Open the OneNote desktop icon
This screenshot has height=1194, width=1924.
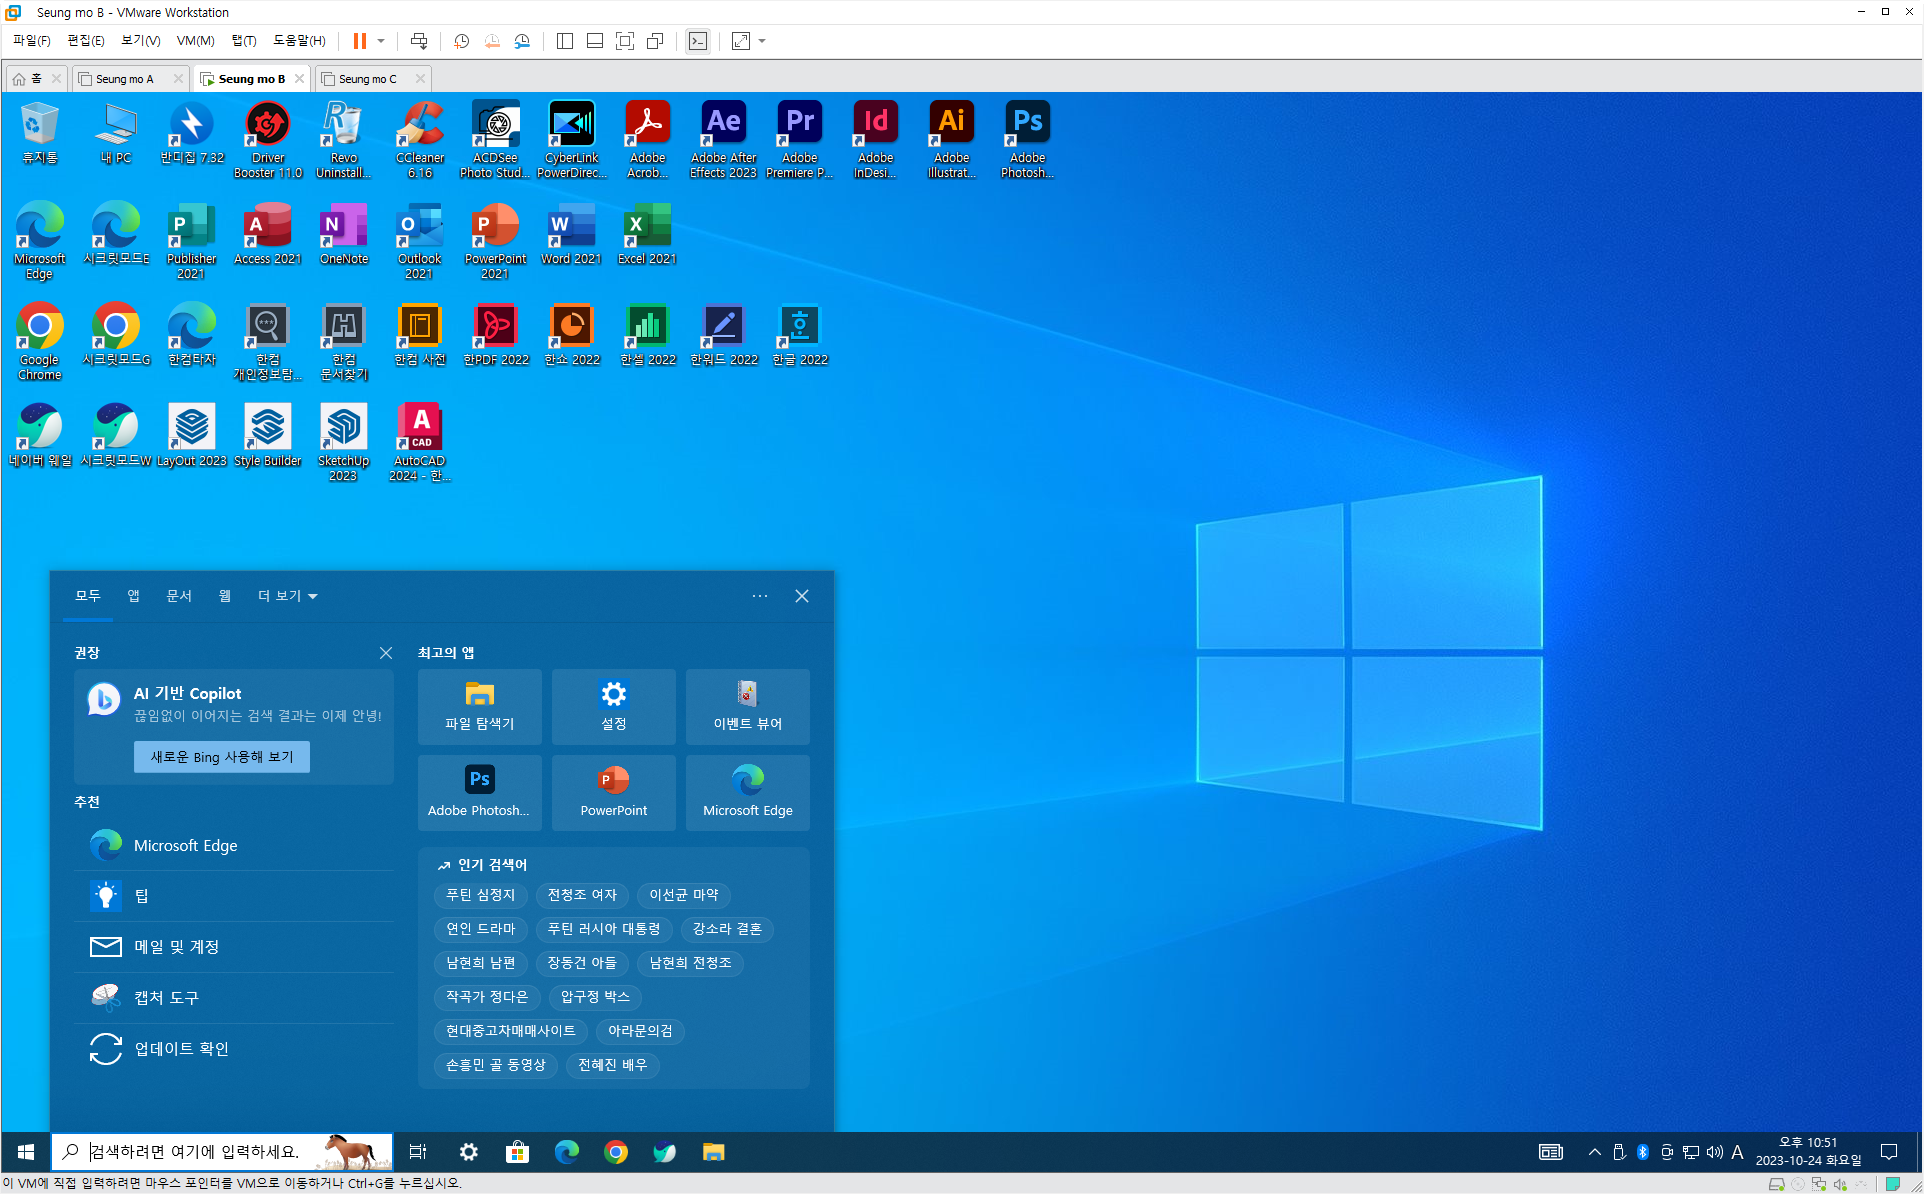343,234
